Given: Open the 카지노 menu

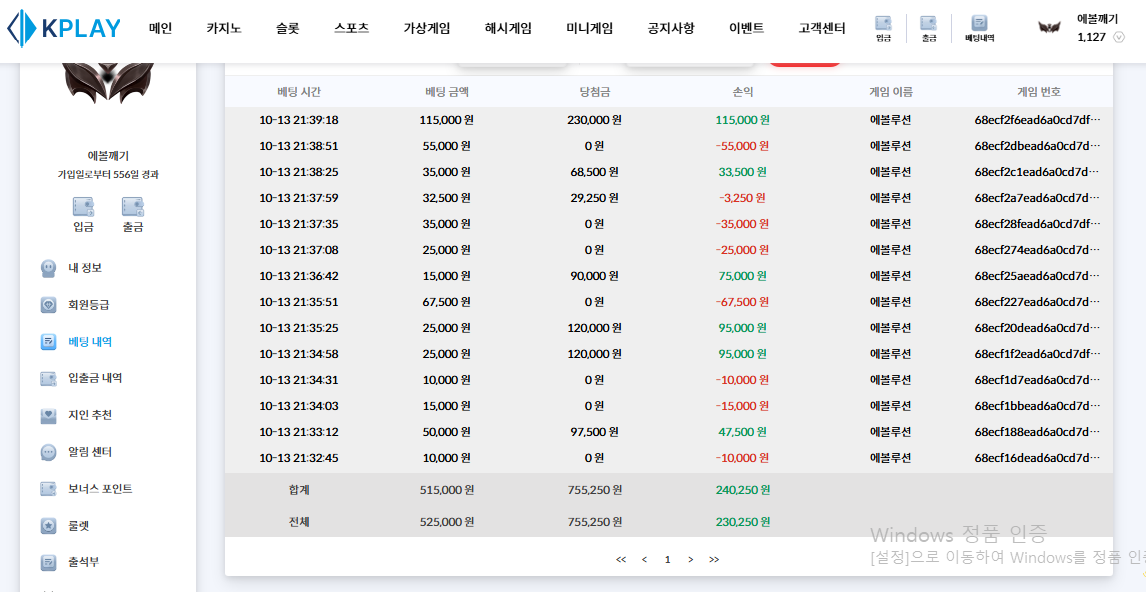Looking at the screenshot, I should point(224,28).
